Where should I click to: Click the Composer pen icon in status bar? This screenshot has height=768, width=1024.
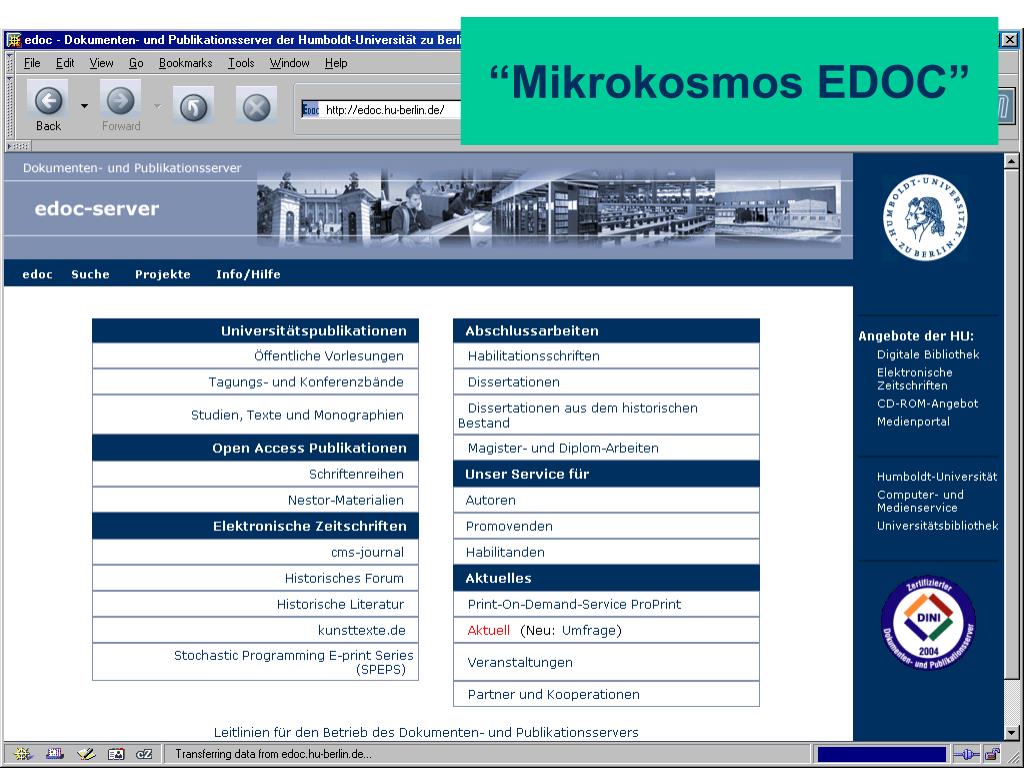pos(86,754)
